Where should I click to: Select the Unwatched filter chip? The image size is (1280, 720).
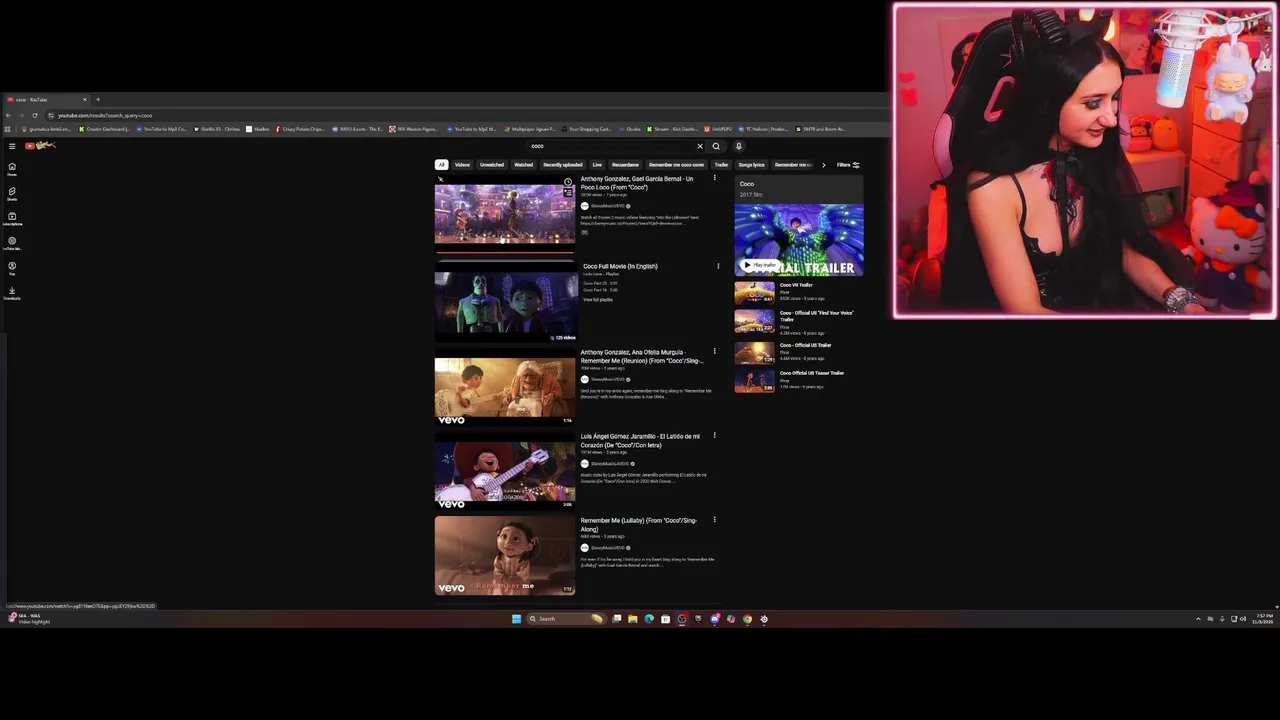click(x=492, y=165)
